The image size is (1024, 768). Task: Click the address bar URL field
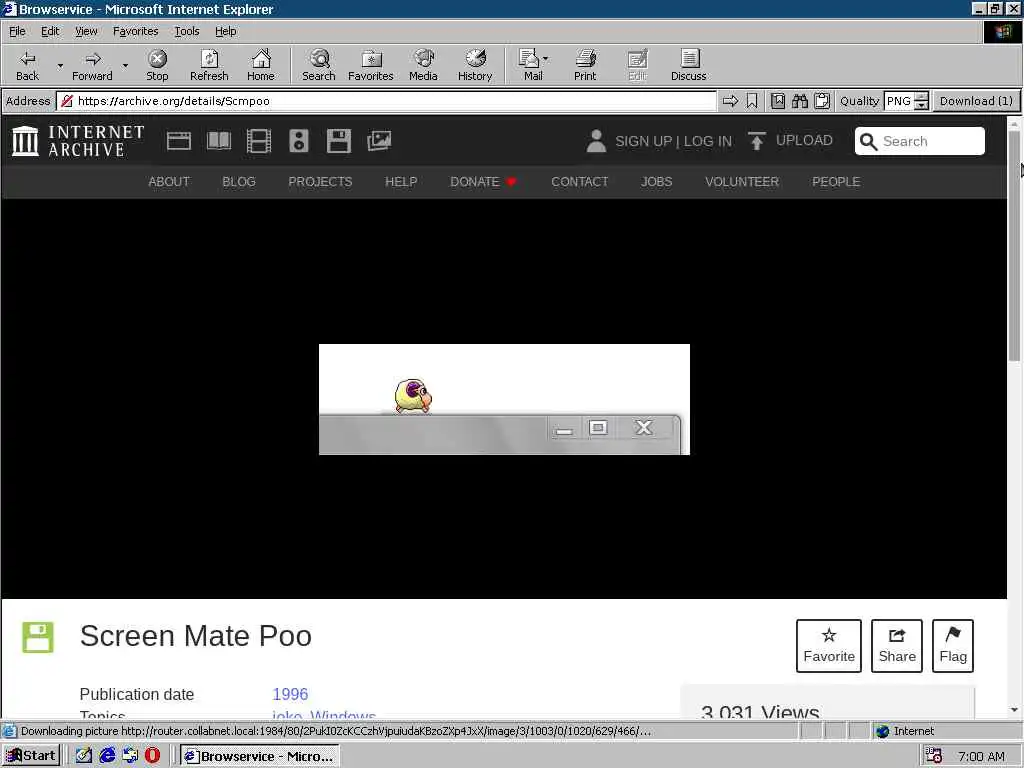click(x=387, y=101)
